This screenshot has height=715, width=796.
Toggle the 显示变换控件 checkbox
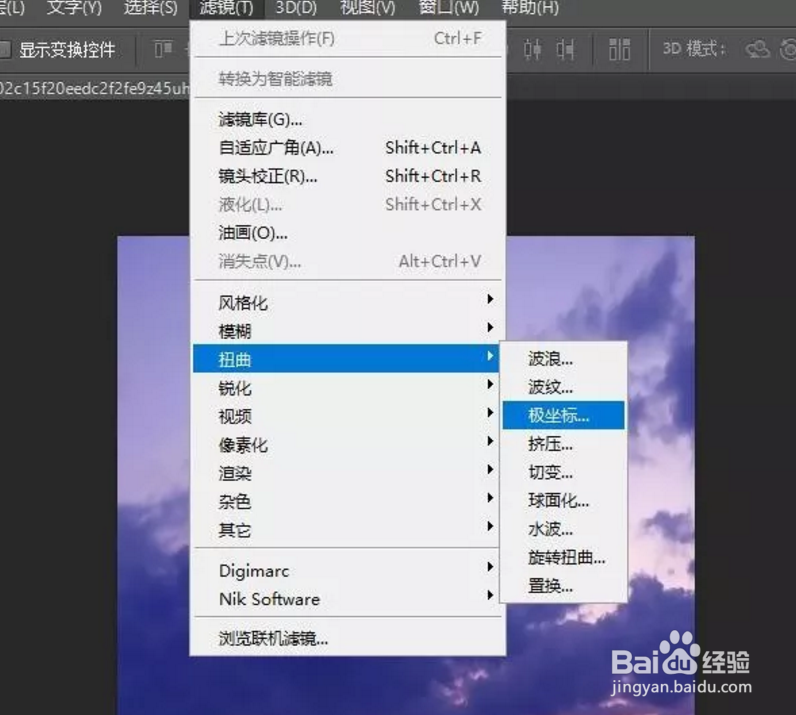pos(5,50)
